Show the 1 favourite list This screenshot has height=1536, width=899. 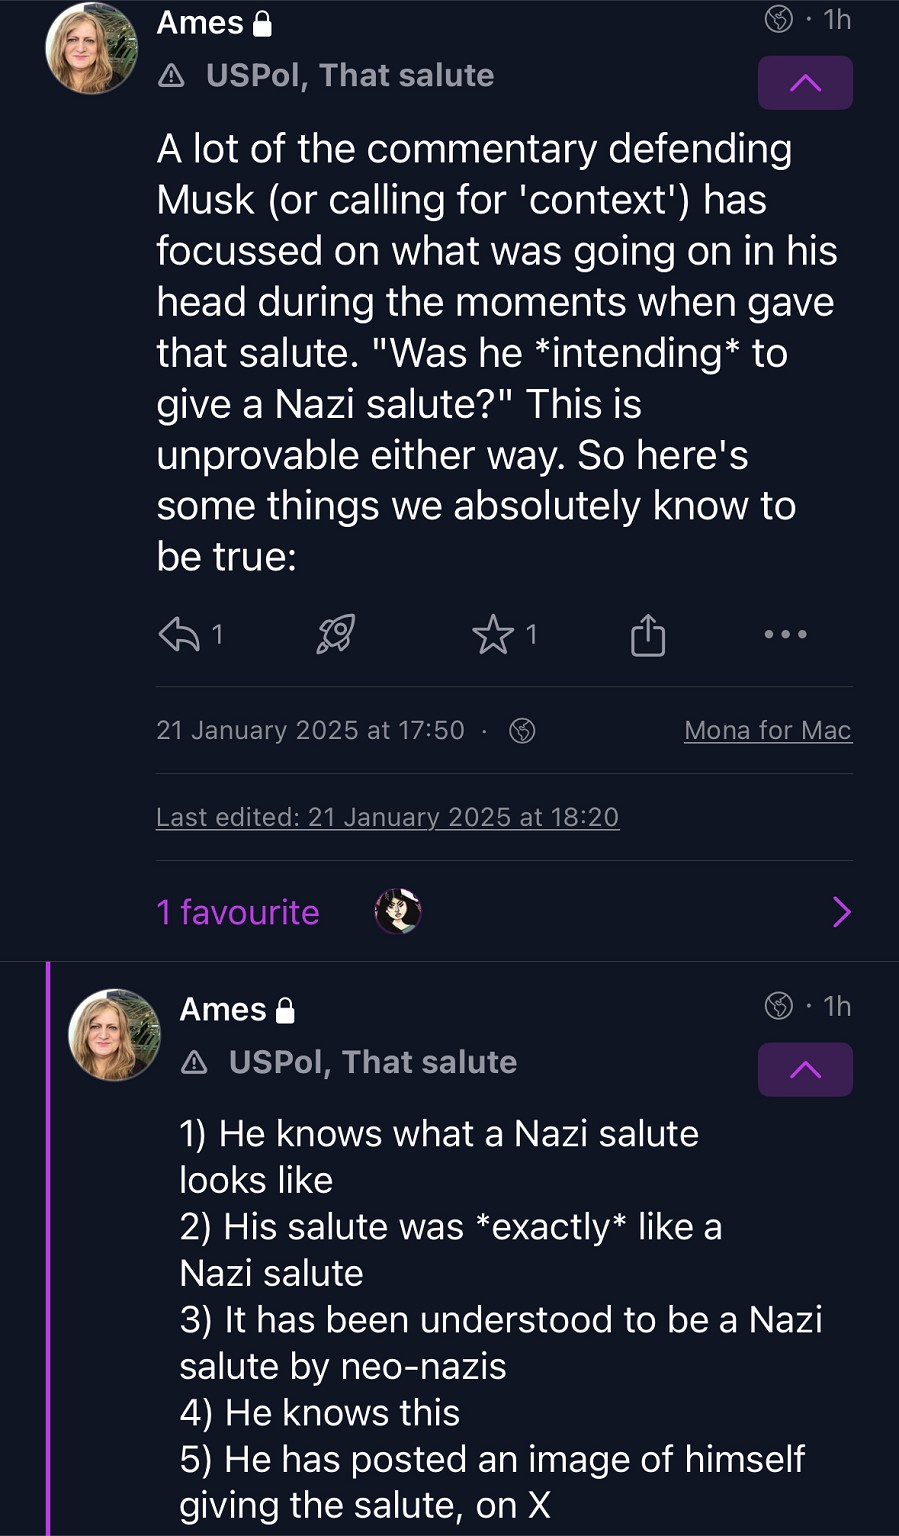238,912
